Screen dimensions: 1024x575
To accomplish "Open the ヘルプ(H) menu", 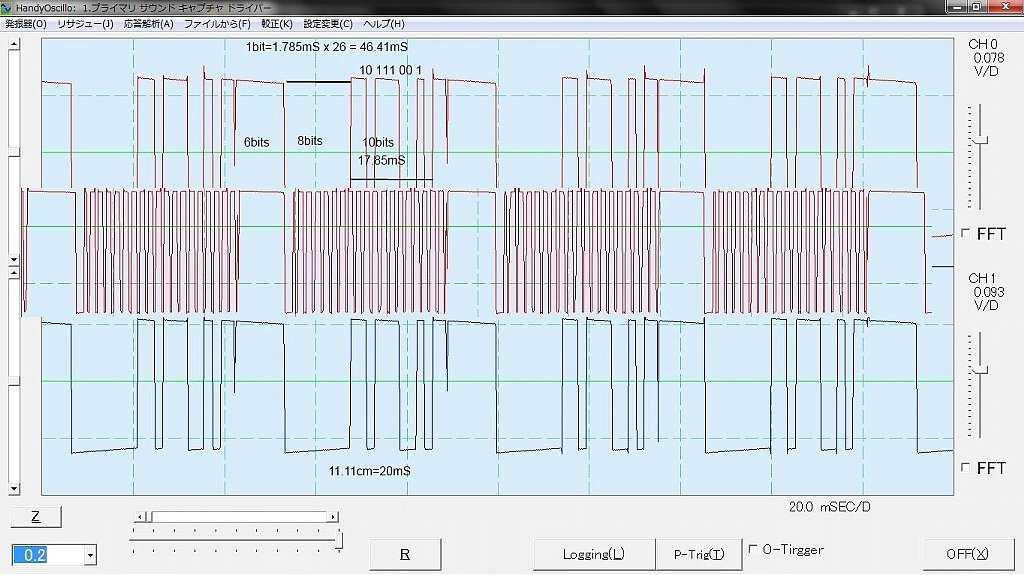I will point(384,24).
